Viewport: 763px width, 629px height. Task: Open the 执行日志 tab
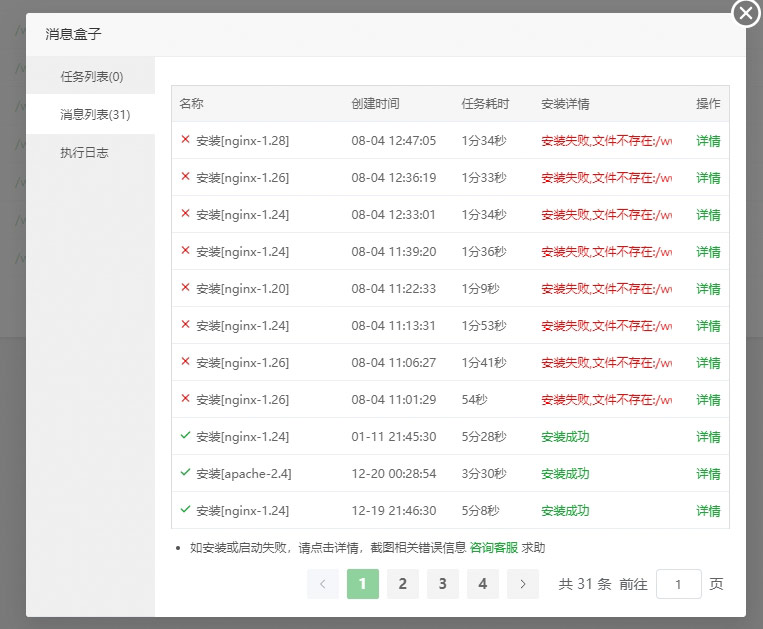(84, 153)
